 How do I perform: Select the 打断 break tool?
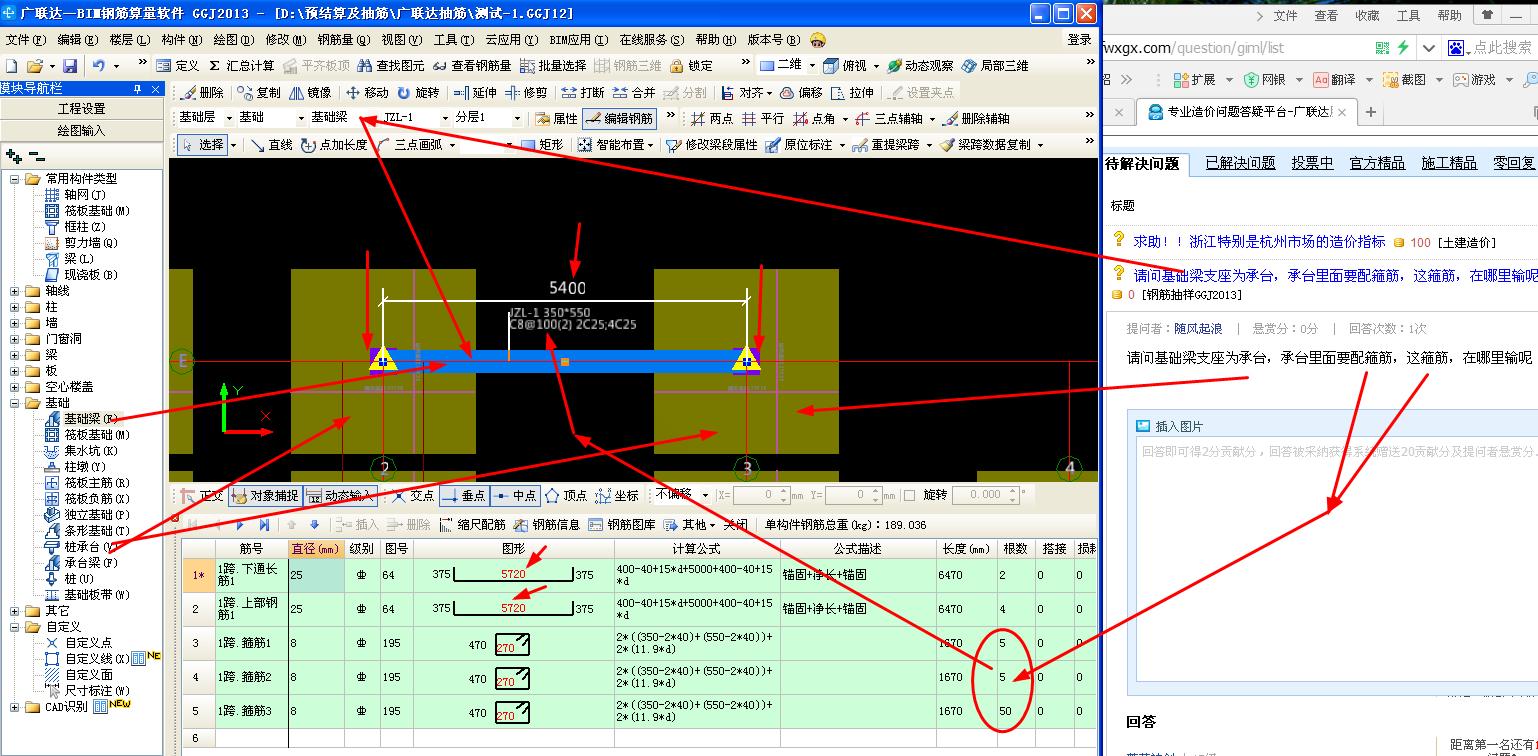(582, 92)
